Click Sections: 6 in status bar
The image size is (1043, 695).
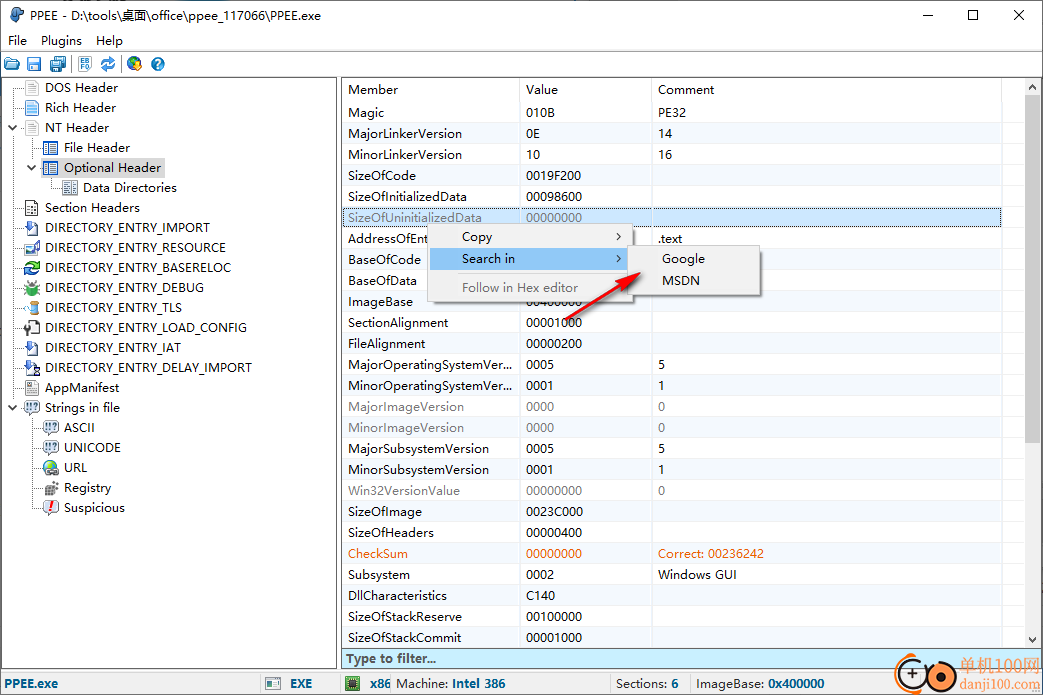click(647, 684)
